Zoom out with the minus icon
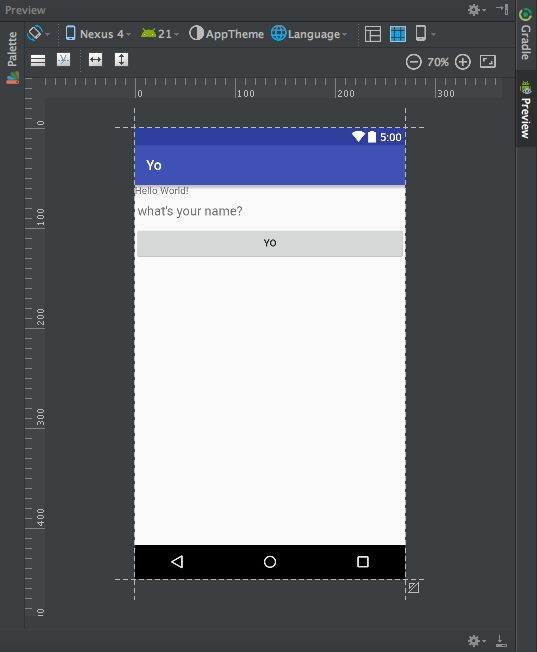 413,62
